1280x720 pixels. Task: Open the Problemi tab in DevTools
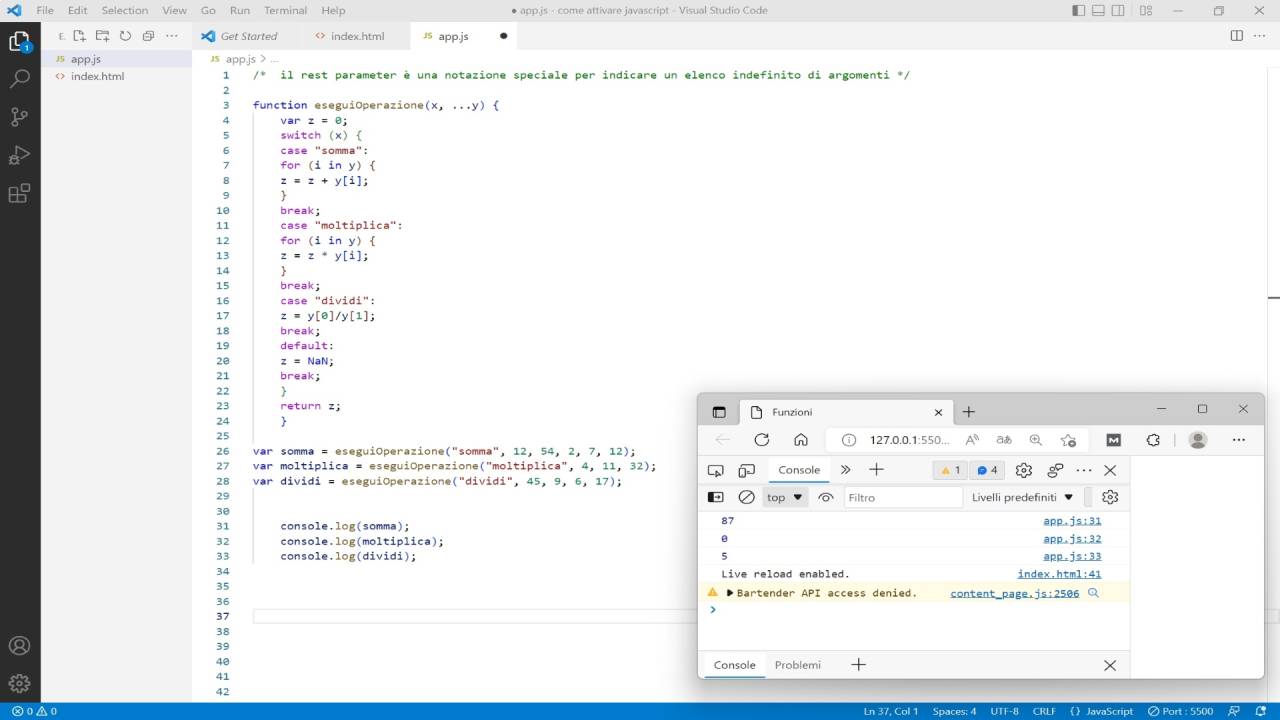pyautogui.click(x=797, y=665)
